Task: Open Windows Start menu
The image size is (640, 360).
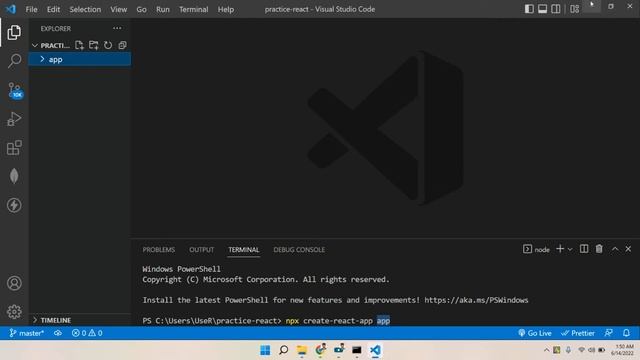Action: pos(265,350)
